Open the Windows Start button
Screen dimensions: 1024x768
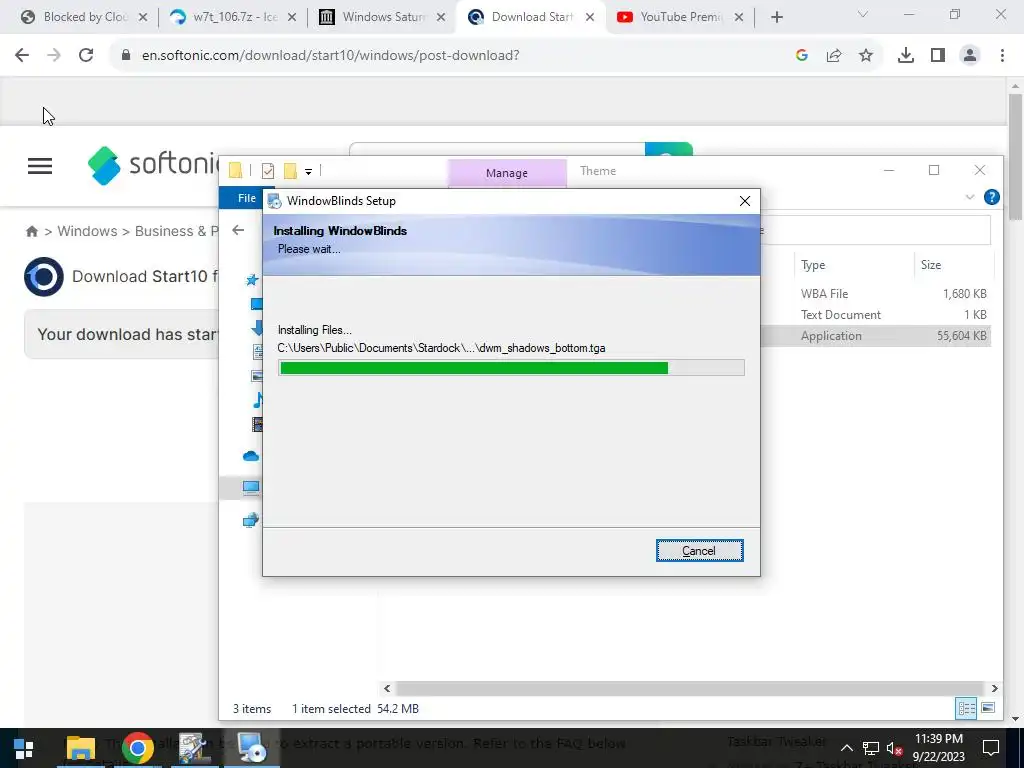tap(24, 748)
